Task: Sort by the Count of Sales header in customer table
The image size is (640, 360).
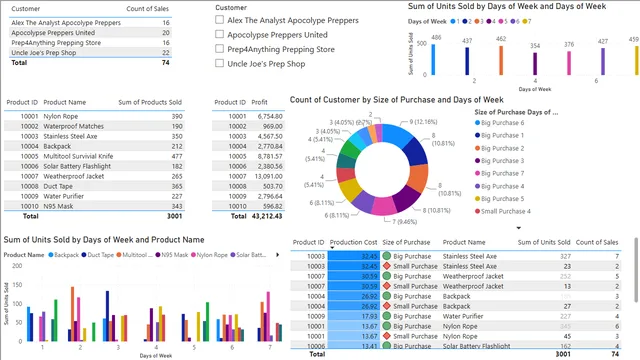Action: (147, 9)
